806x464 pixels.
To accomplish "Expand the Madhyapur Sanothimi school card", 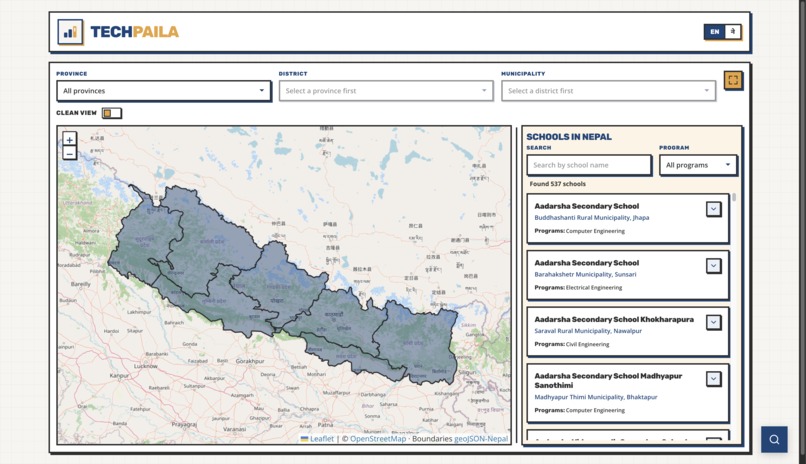I will [713, 379].
